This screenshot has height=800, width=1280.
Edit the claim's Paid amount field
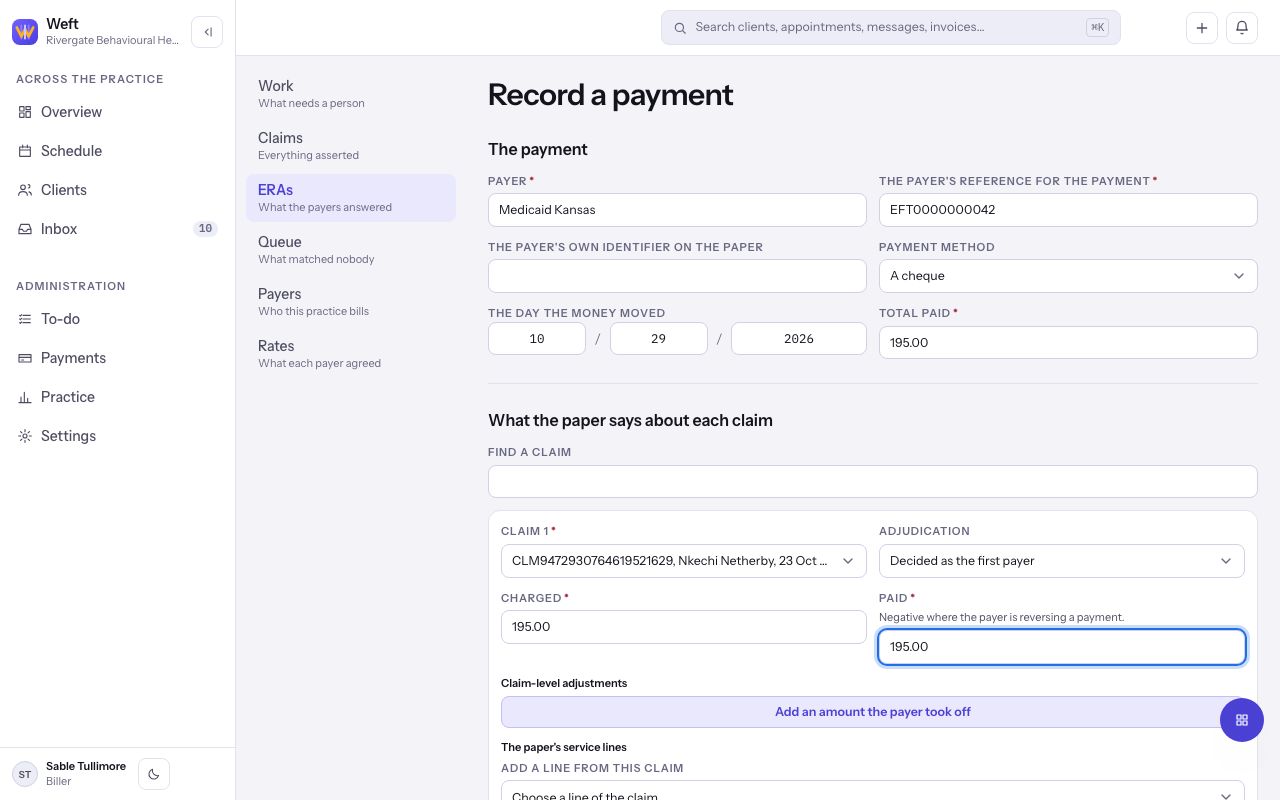(x=1062, y=647)
